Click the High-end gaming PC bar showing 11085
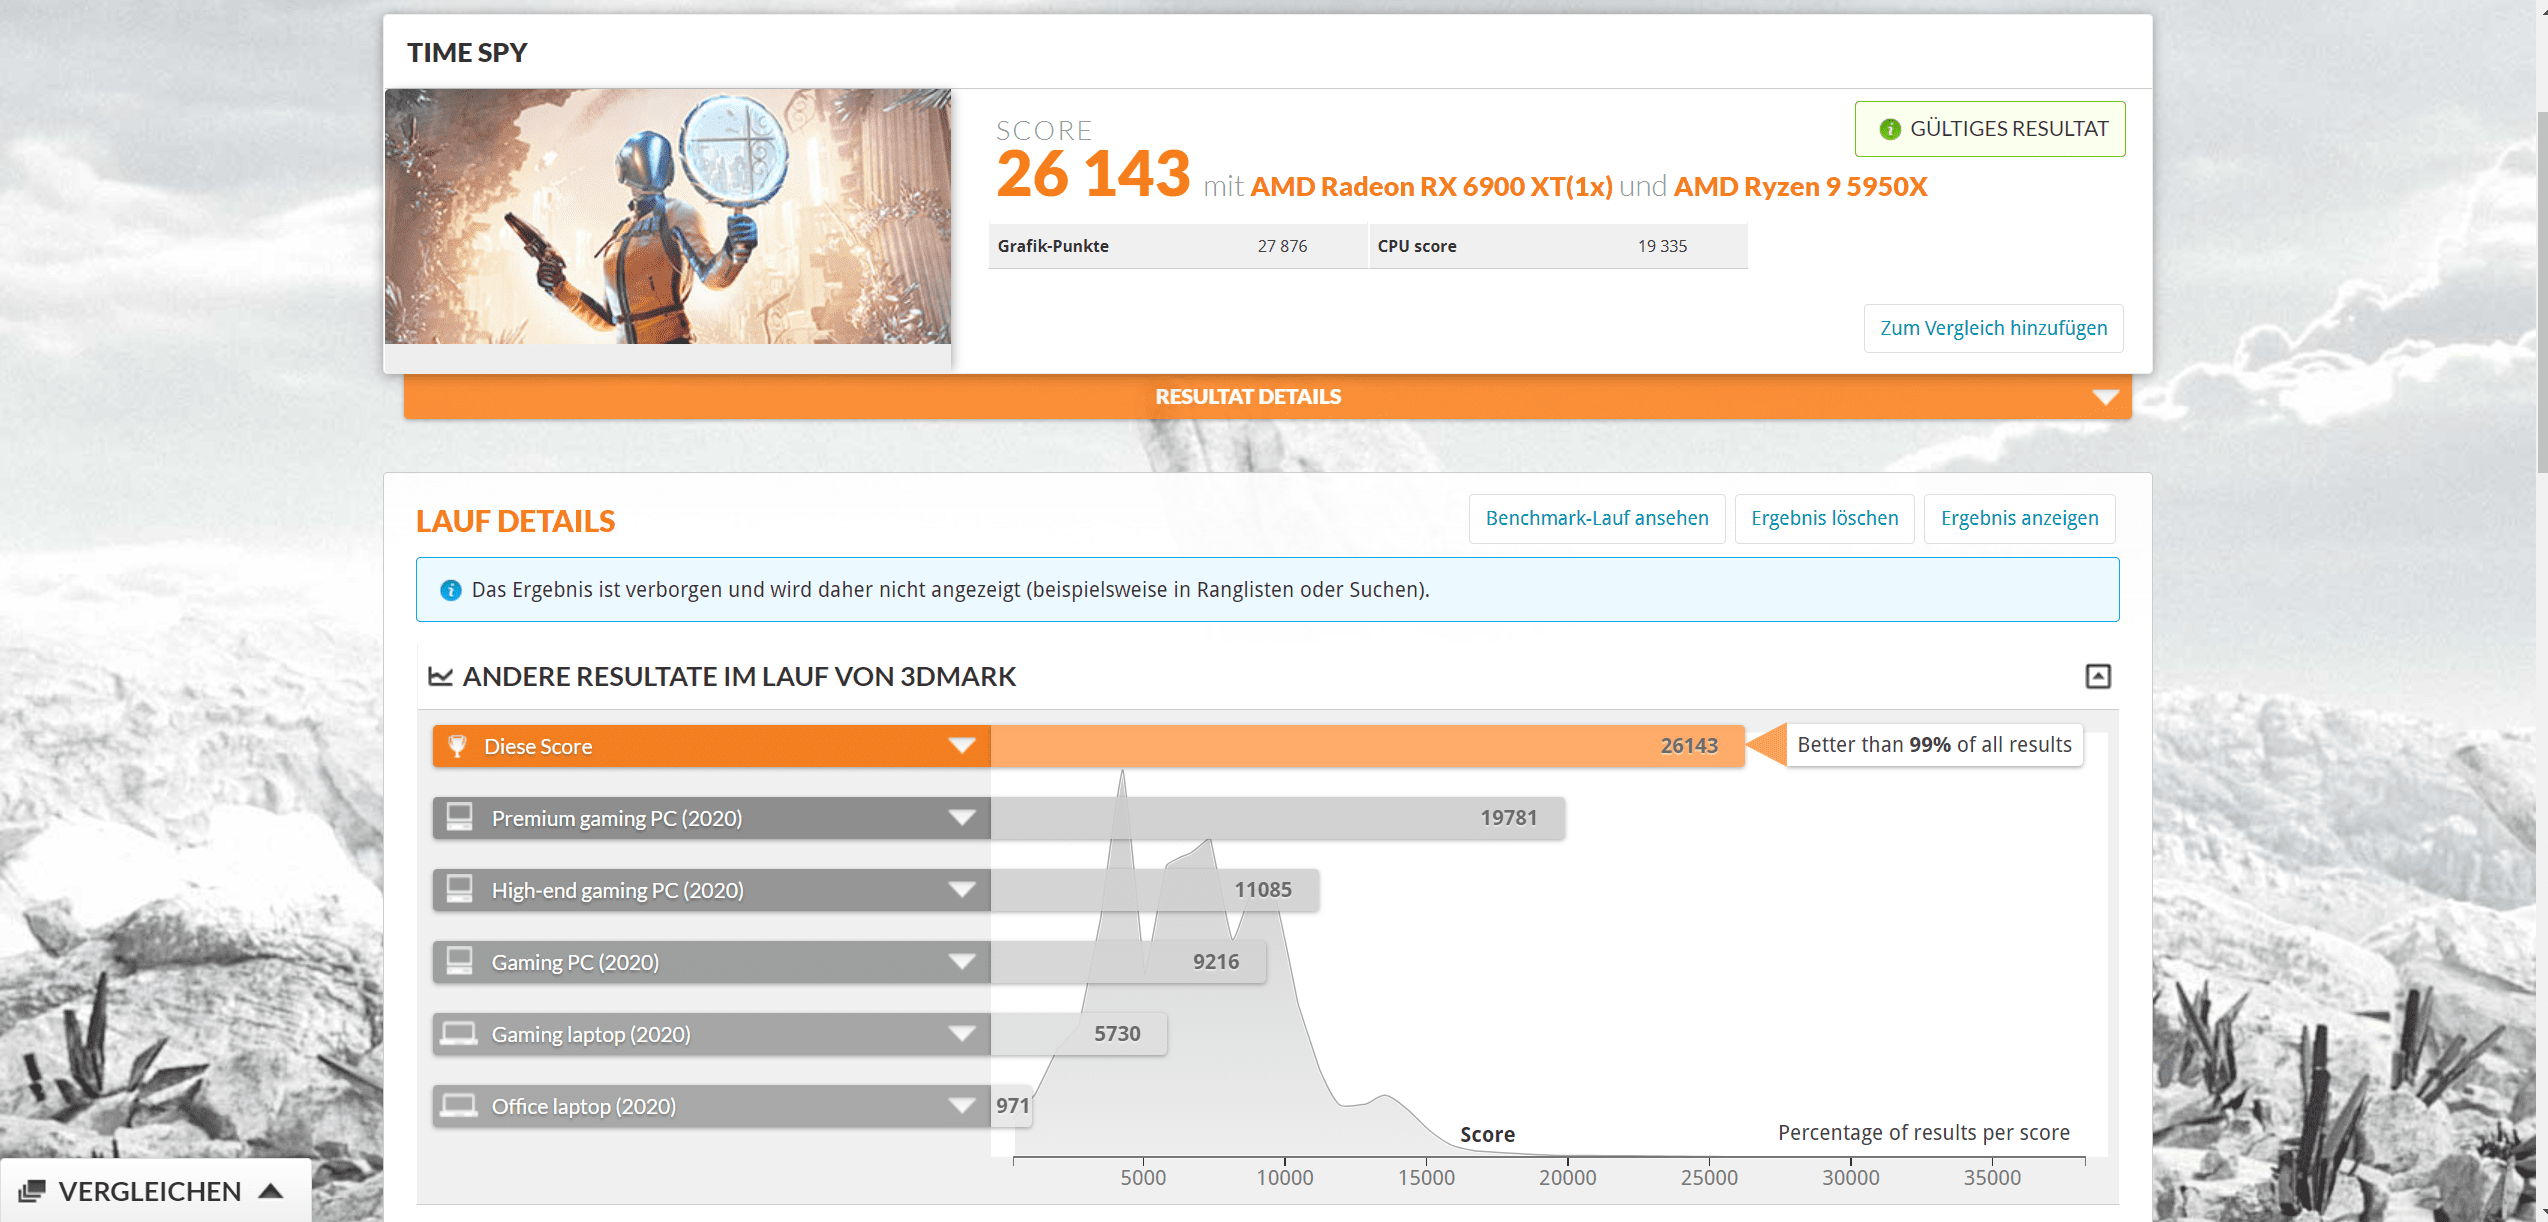 1154,890
